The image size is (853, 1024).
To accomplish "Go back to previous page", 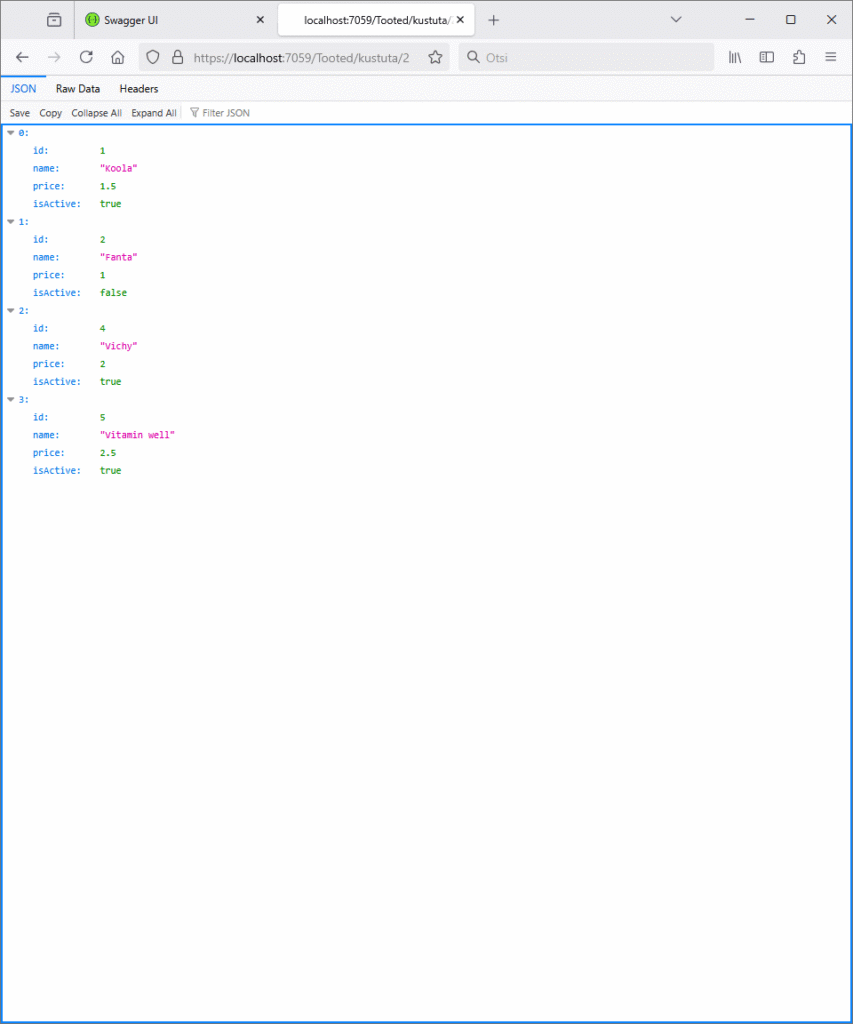I will [x=22, y=57].
